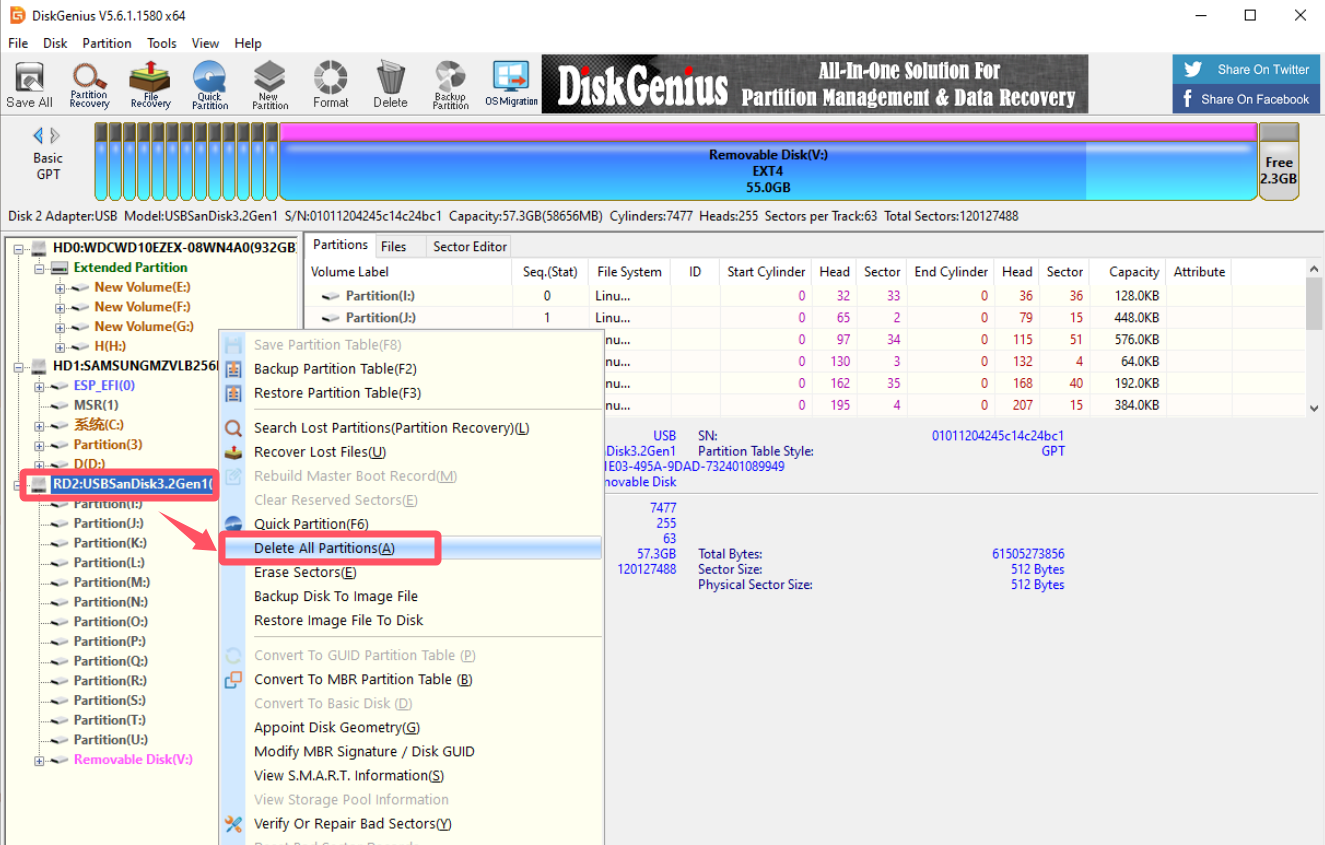
Task: Open the OS Migration tool
Action: point(511,84)
